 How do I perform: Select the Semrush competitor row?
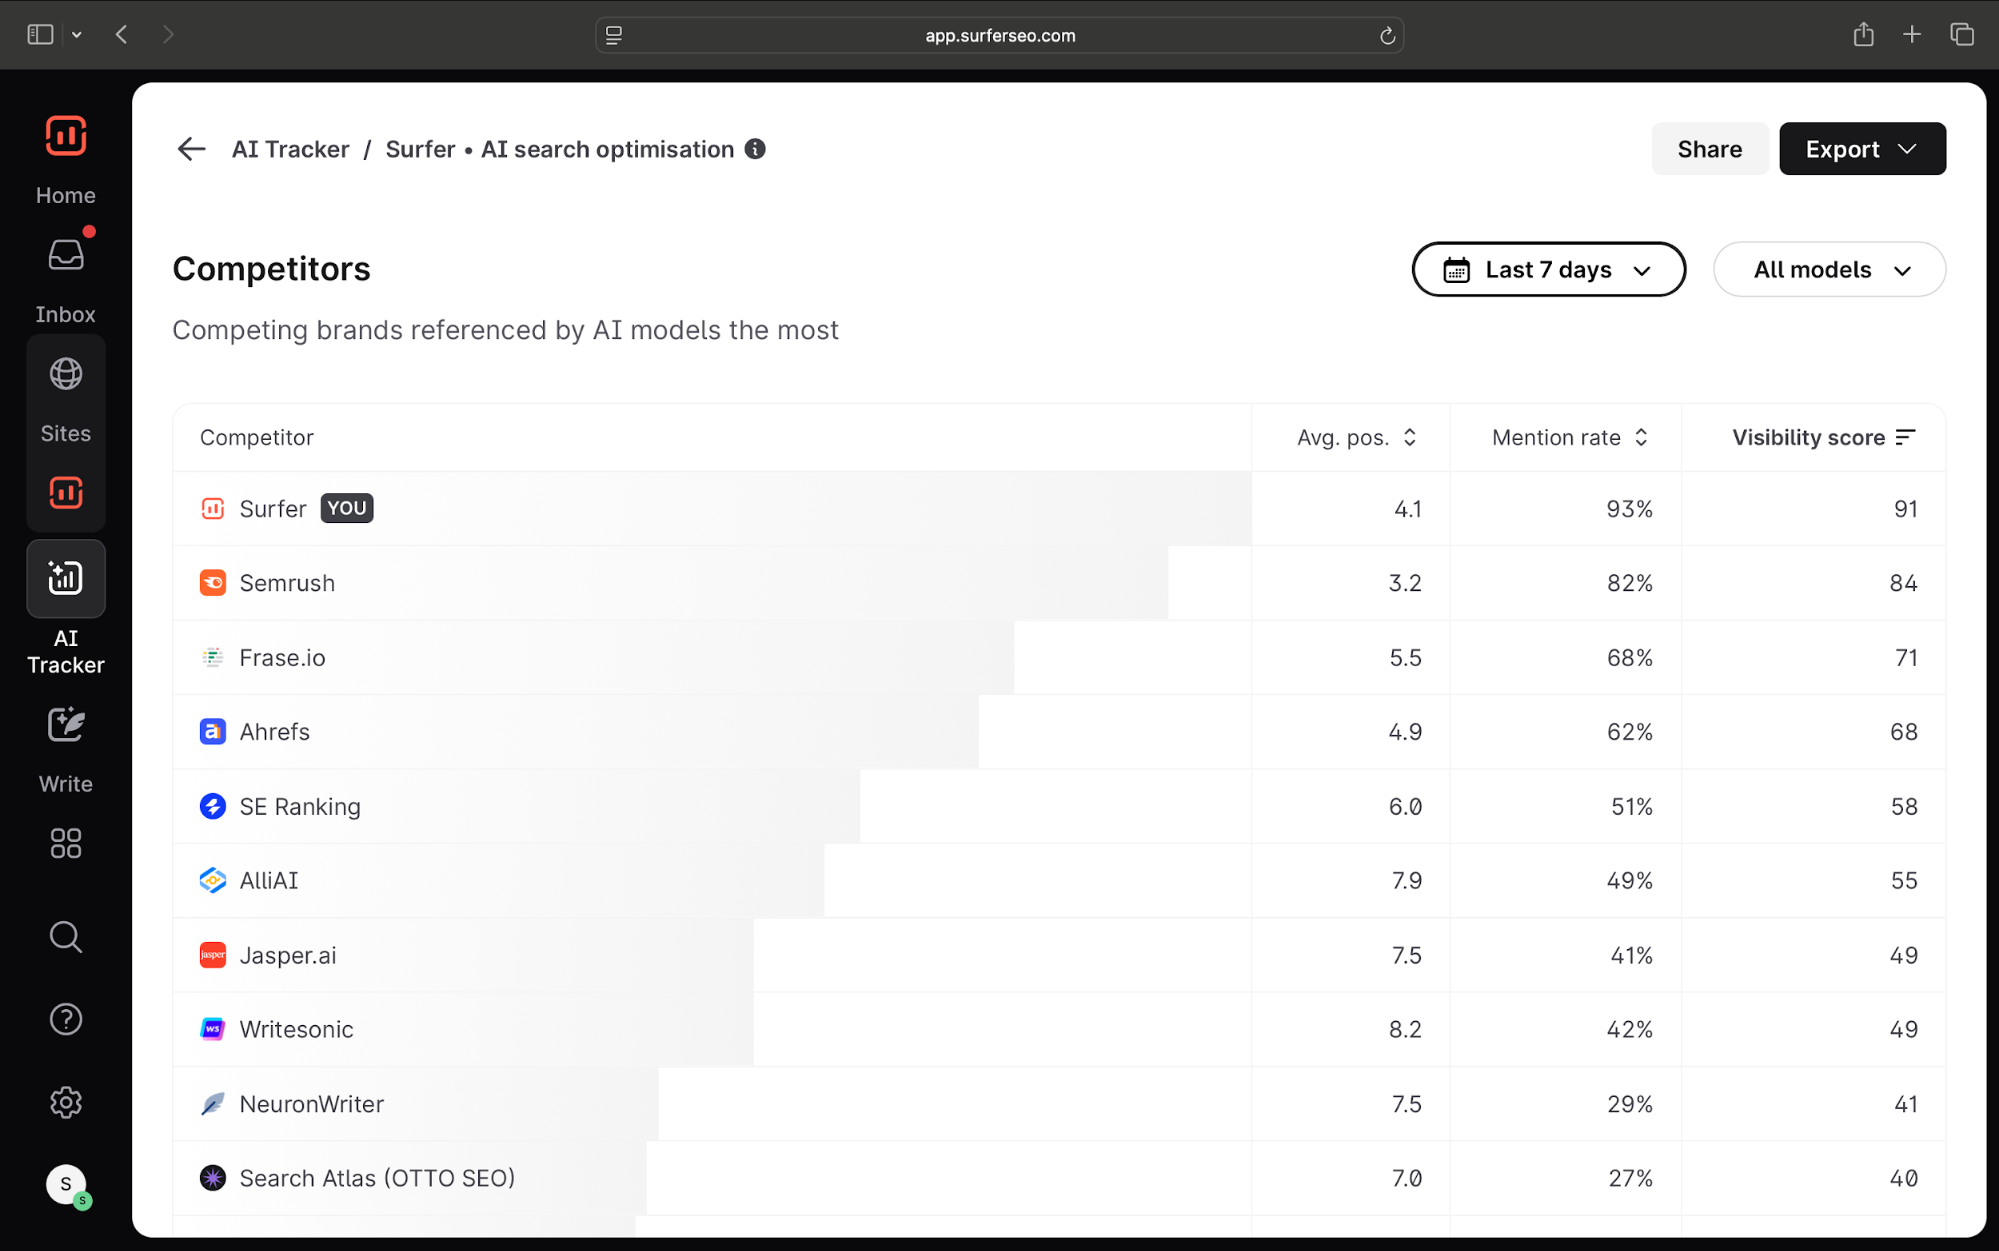287,583
